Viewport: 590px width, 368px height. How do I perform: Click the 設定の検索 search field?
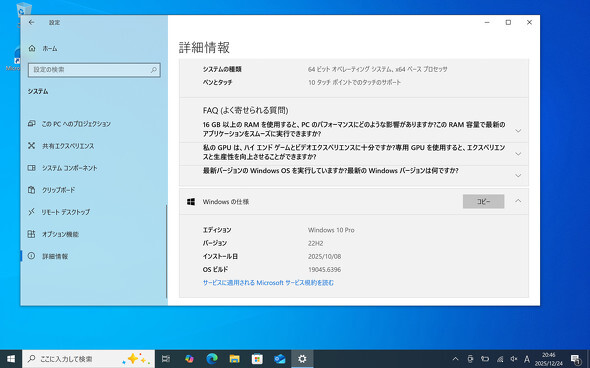(x=94, y=70)
